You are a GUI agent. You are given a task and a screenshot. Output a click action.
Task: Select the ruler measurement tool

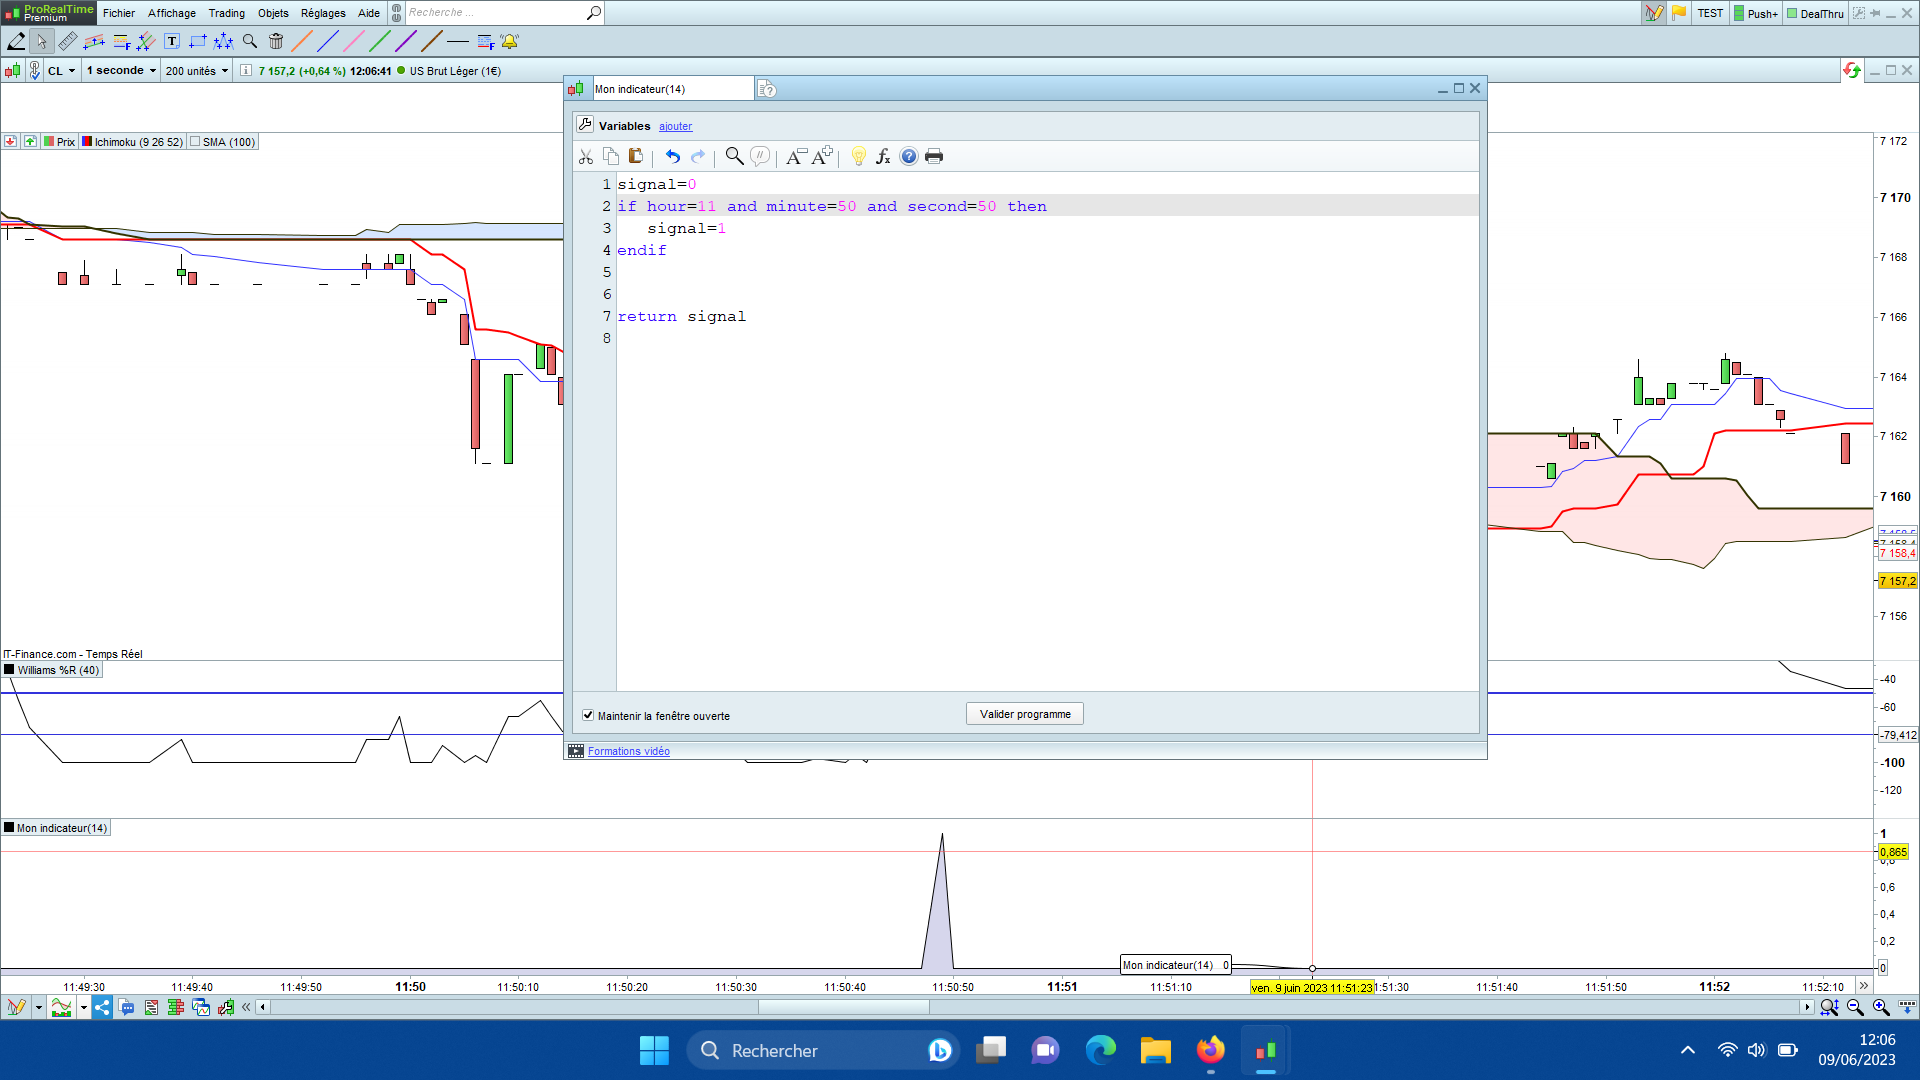click(67, 41)
